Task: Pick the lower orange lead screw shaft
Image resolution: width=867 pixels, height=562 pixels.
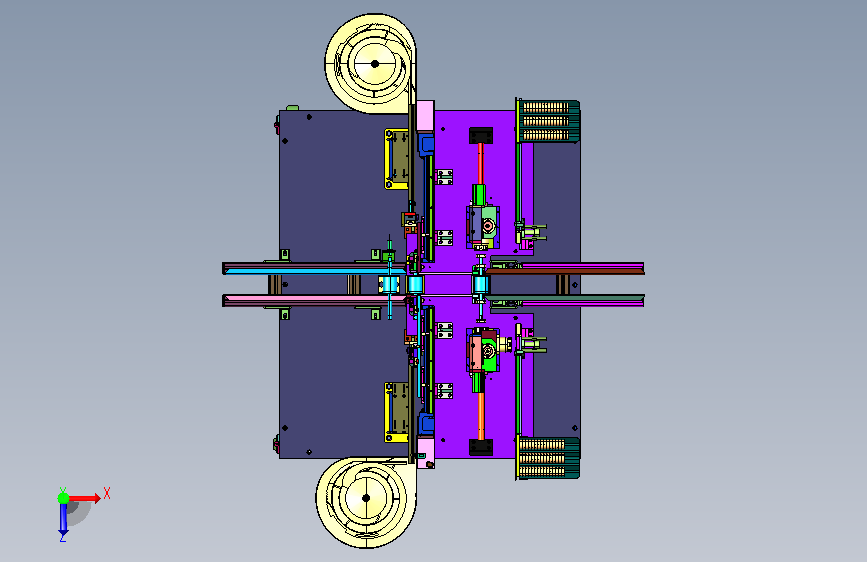Action: (x=481, y=415)
